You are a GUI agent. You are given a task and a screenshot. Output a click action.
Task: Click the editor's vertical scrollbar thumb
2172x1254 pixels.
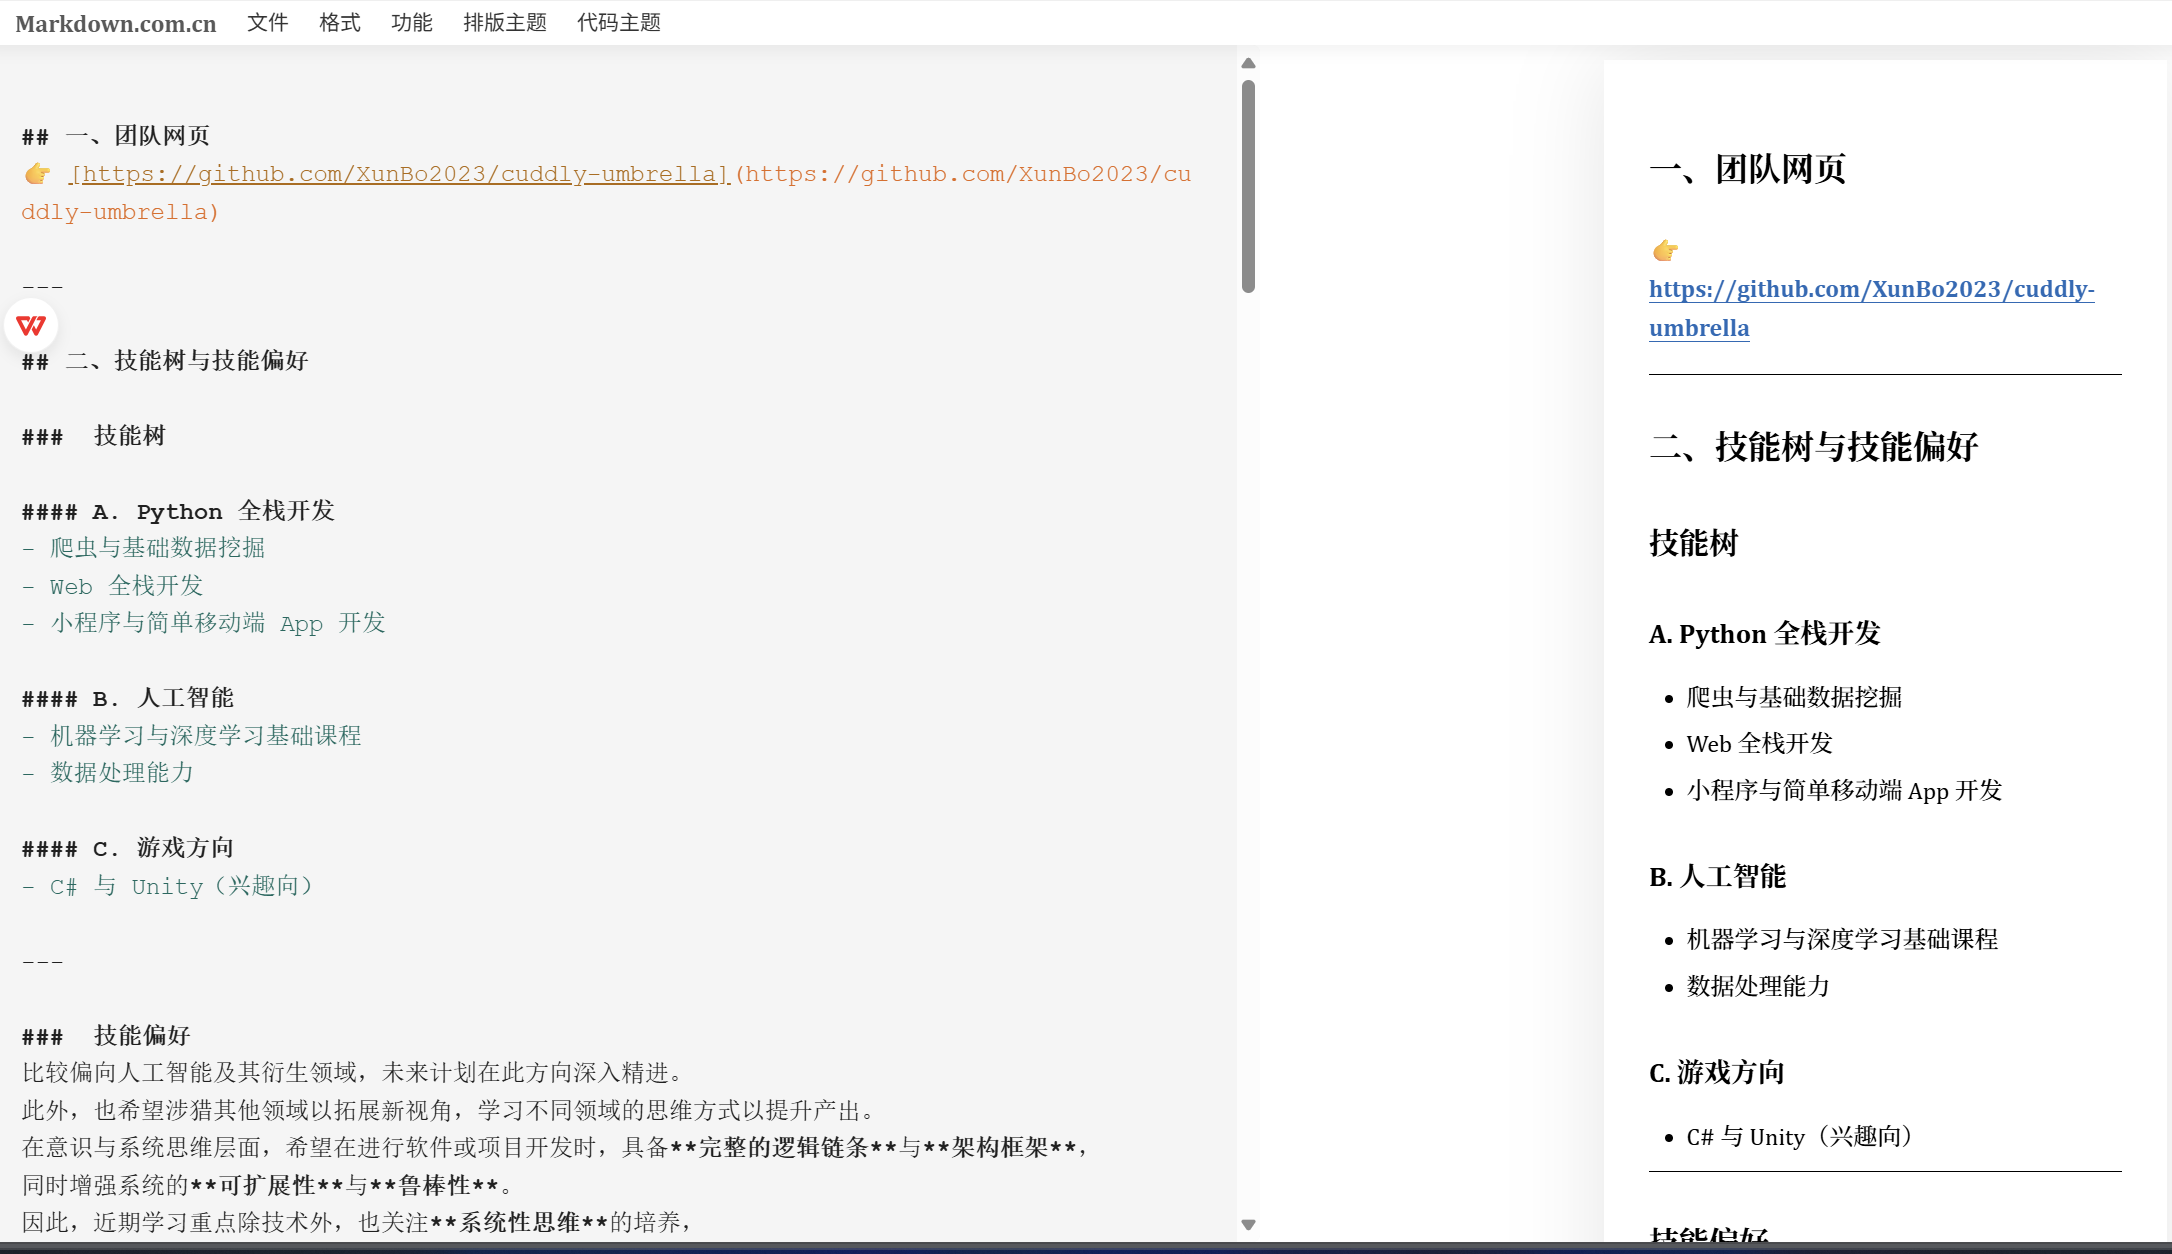[1248, 185]
